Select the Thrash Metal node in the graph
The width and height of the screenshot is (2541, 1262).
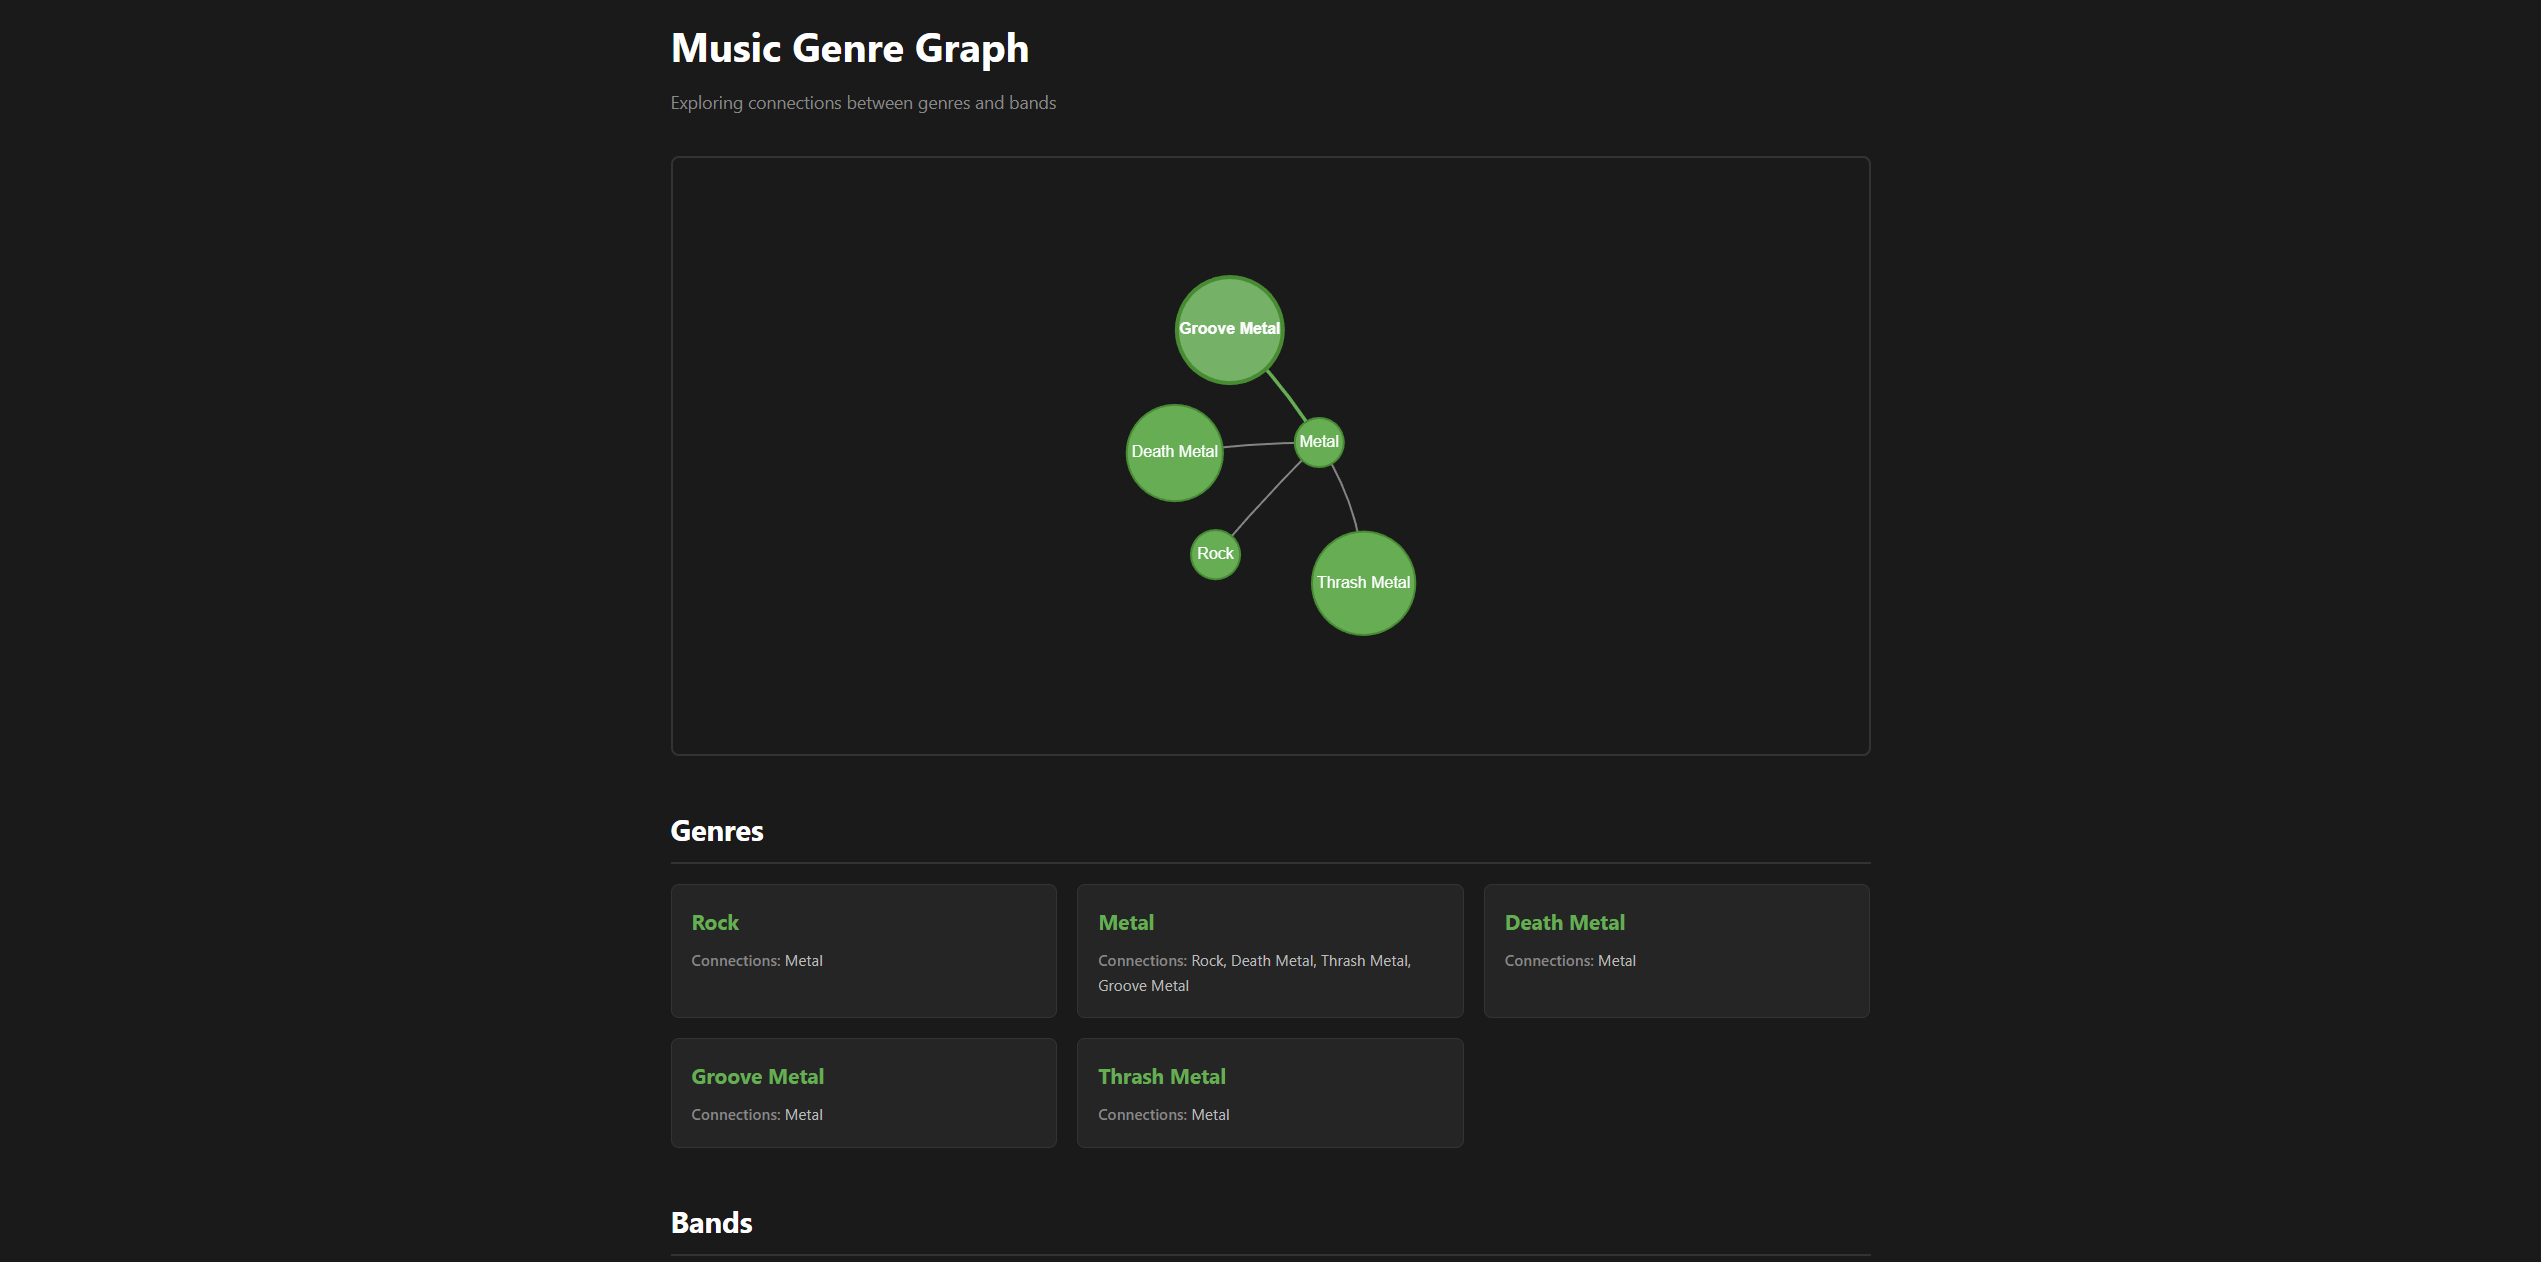pos(1362,582)
